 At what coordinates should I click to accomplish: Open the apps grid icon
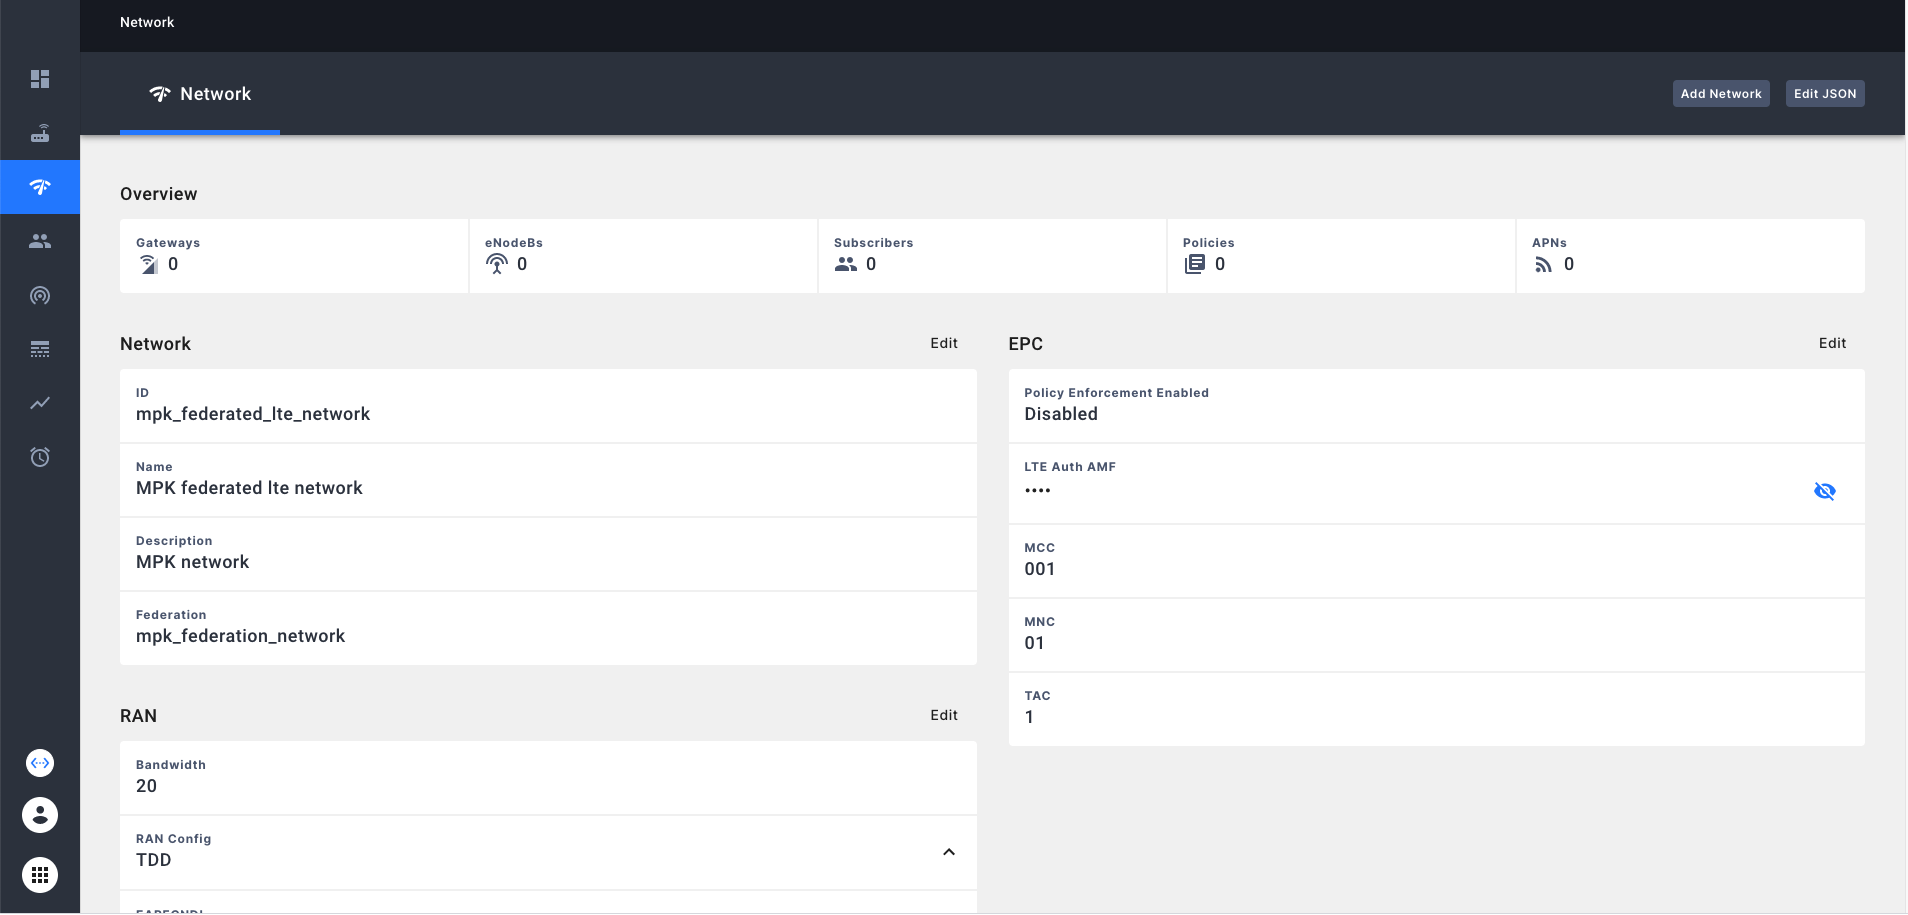pos(40,875)
